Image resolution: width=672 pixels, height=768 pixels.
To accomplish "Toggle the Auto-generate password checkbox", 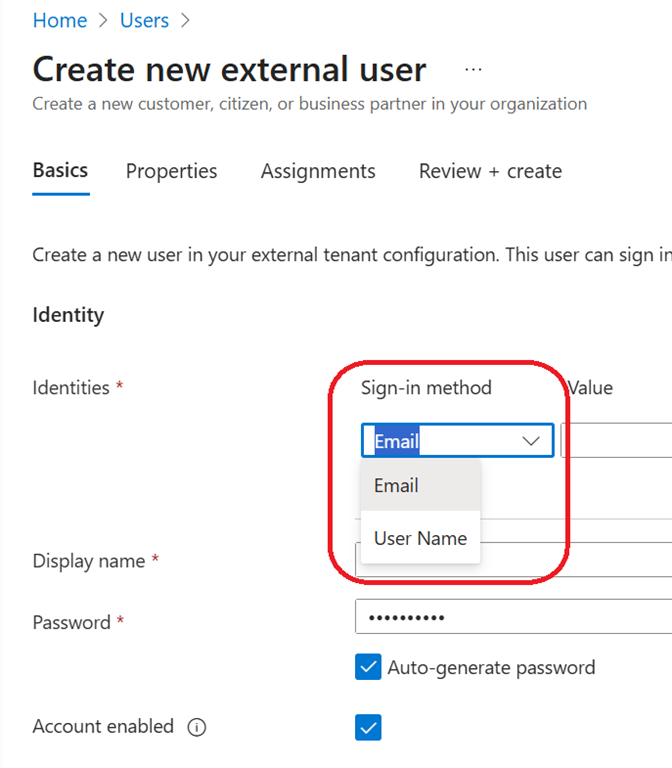I will [368, 668].
